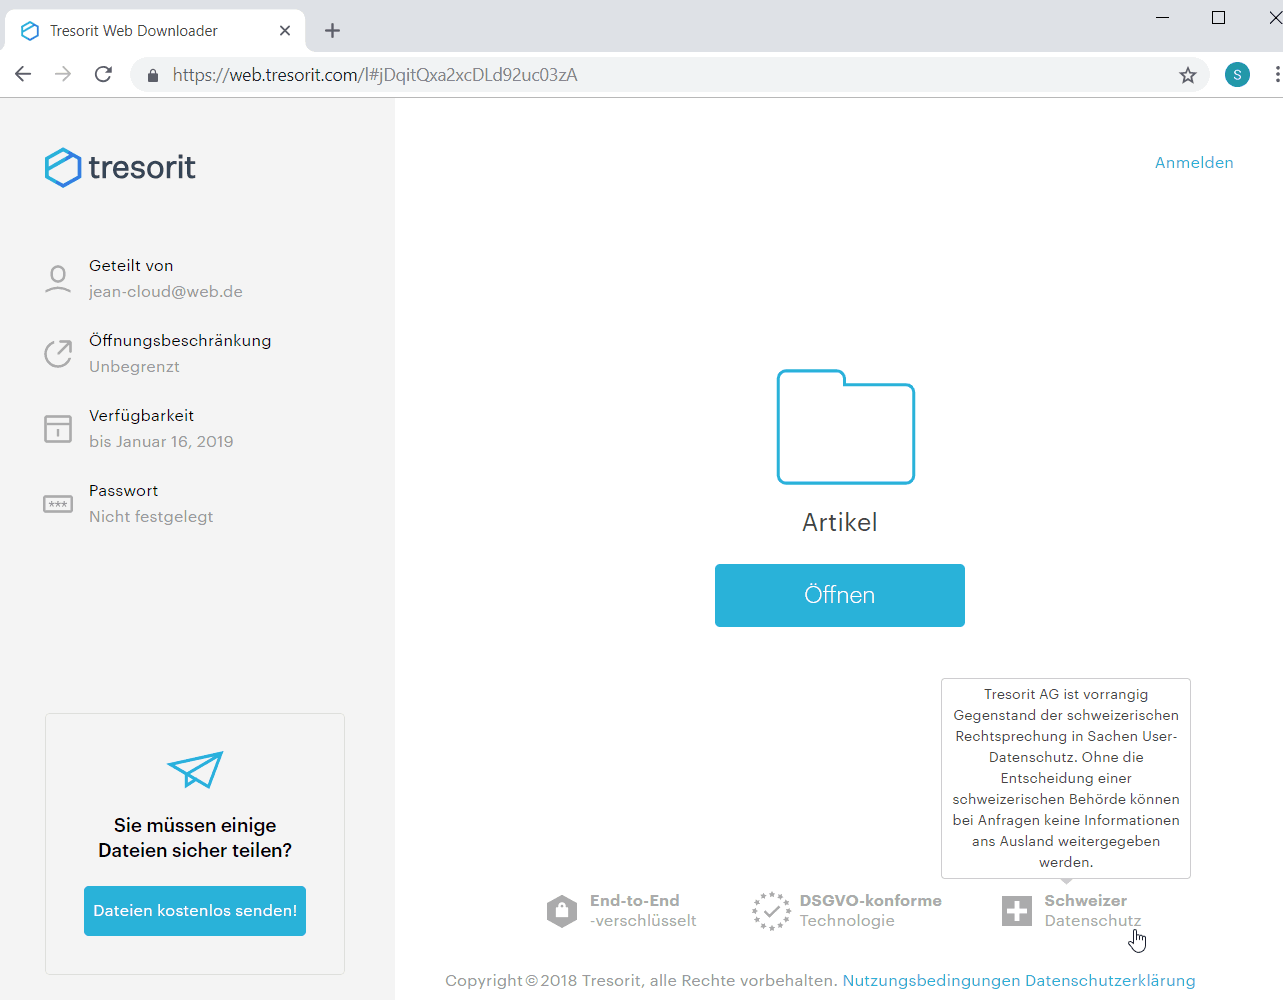Click the shared-by person icon

(58, 279)
